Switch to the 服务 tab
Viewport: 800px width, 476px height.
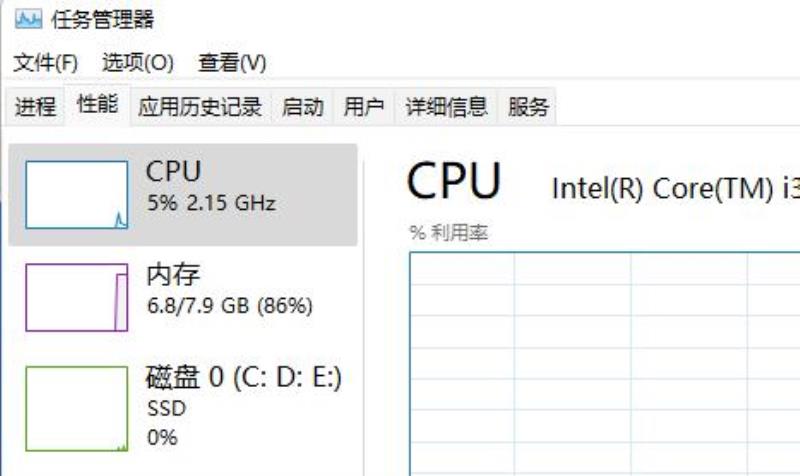[x=528, y=107]
